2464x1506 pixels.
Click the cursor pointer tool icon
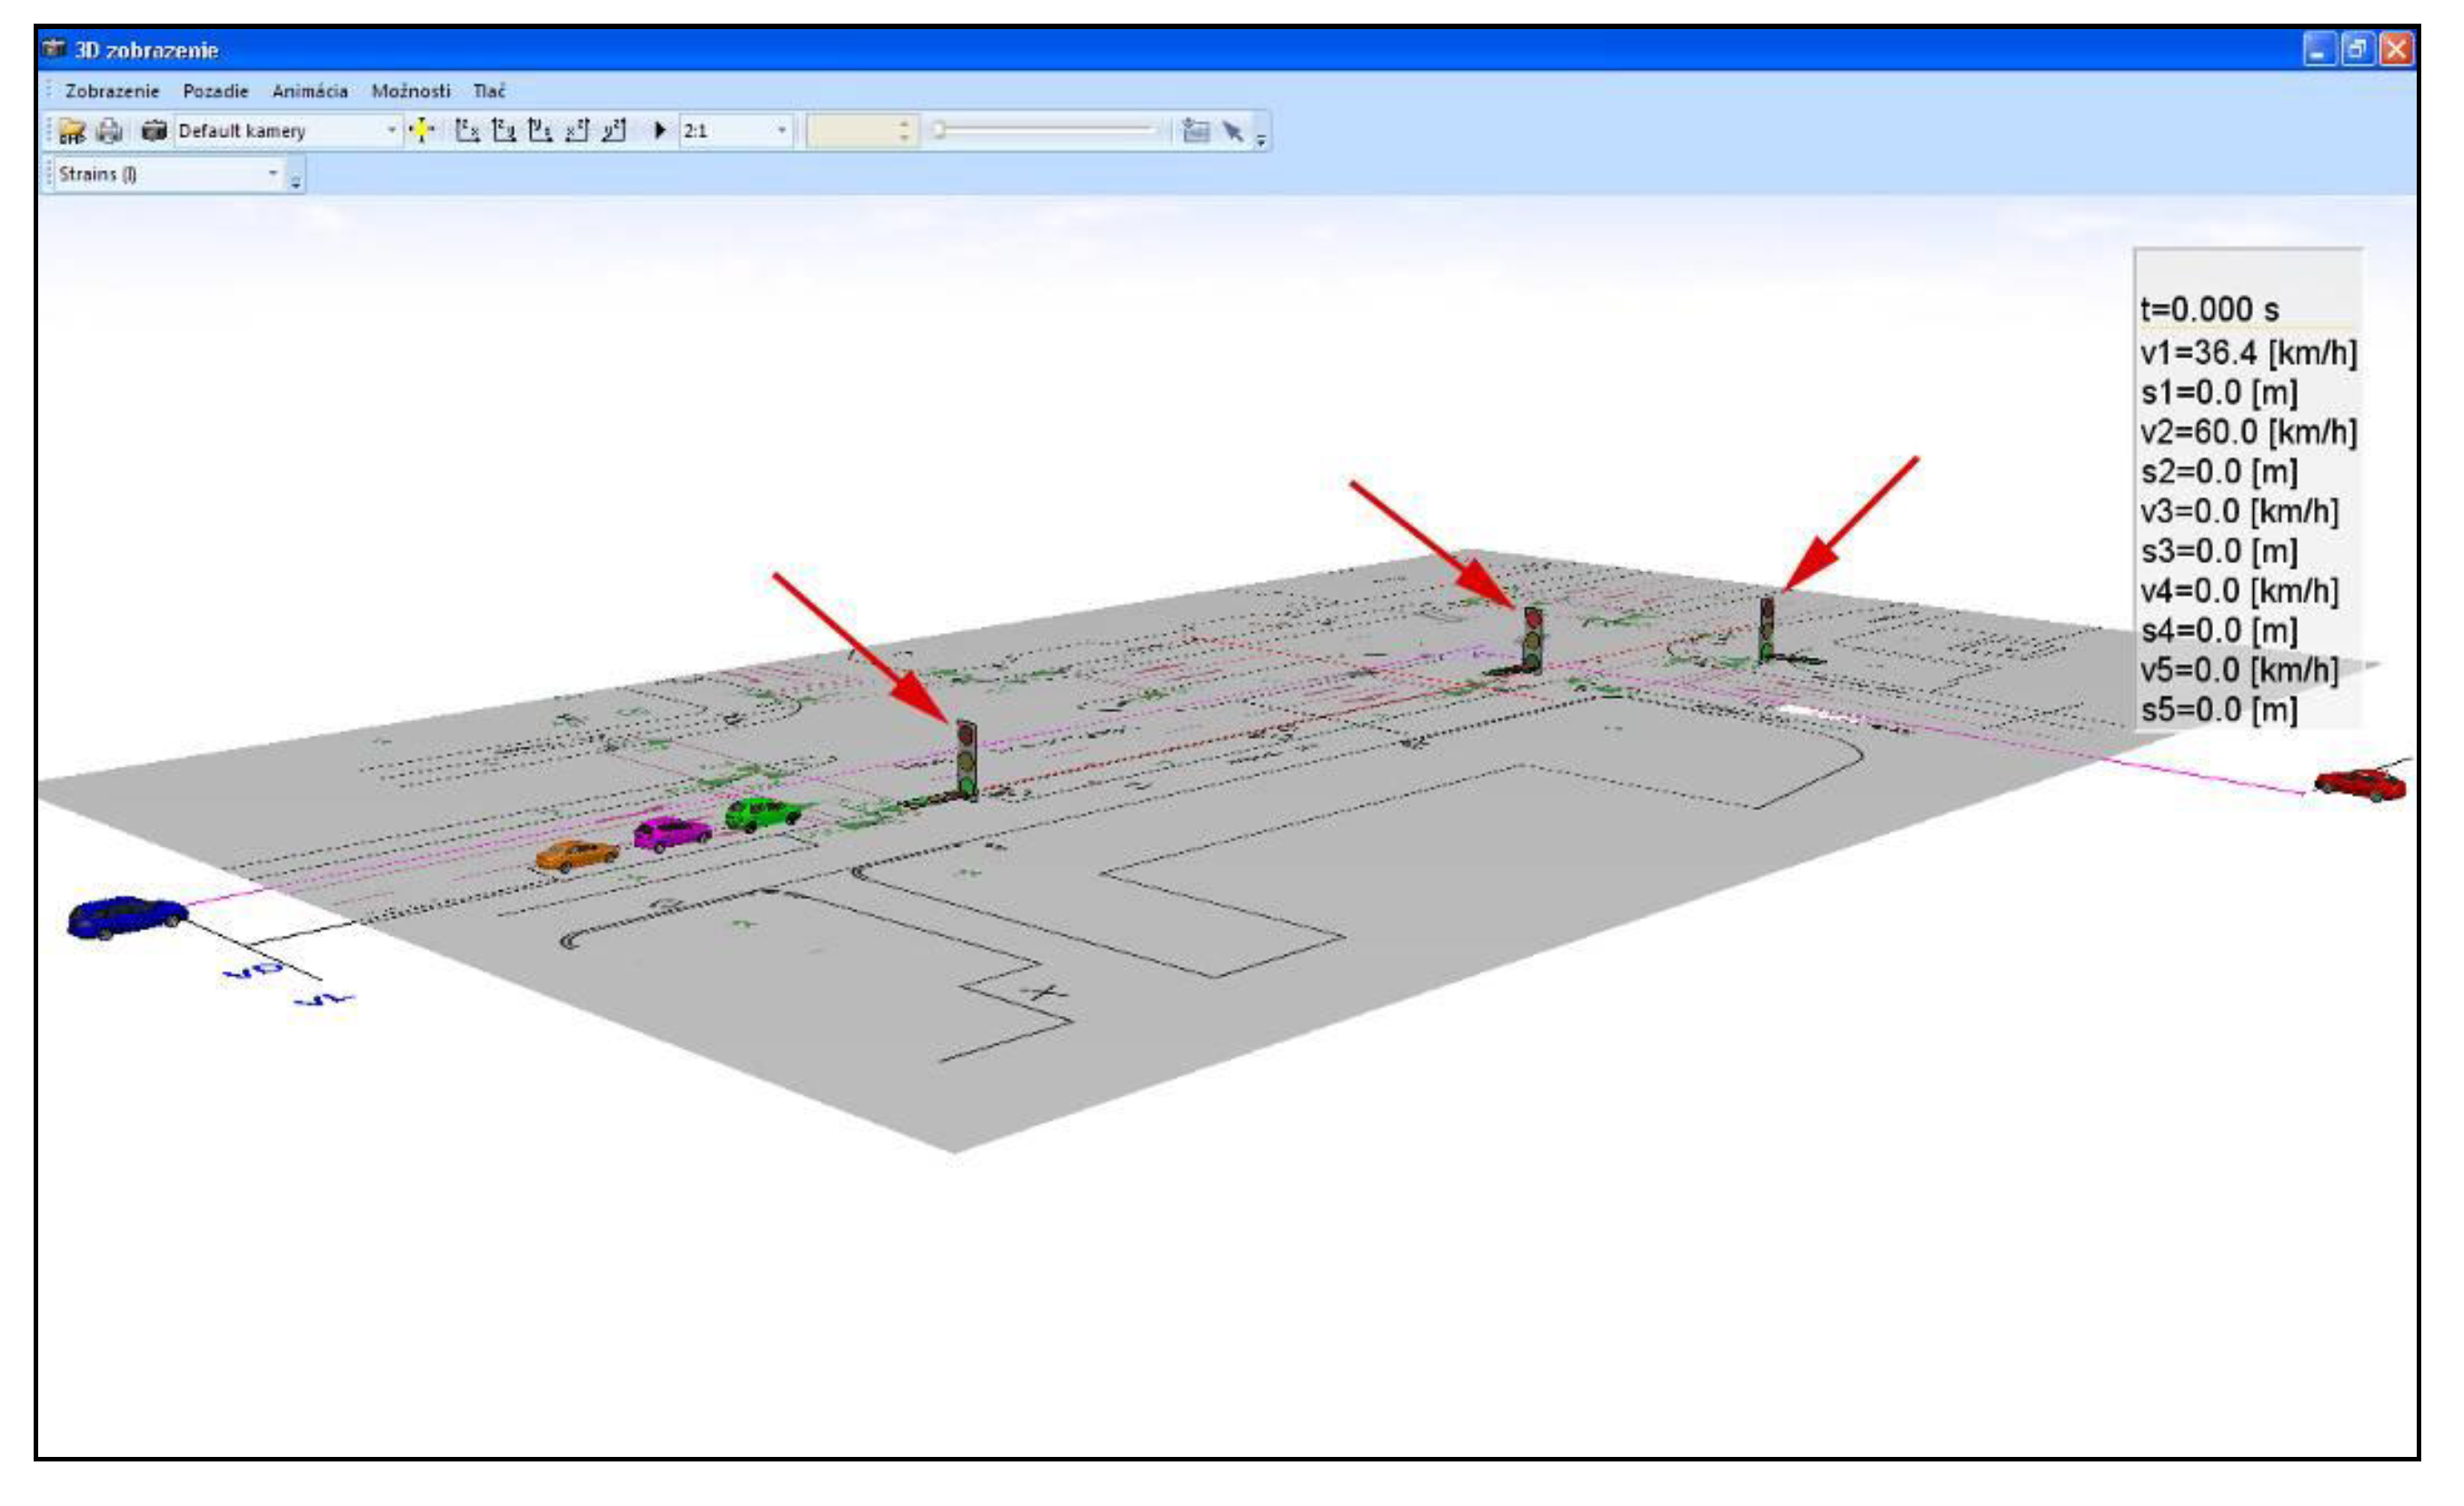pyautogui.click(x=1233, y=131)
